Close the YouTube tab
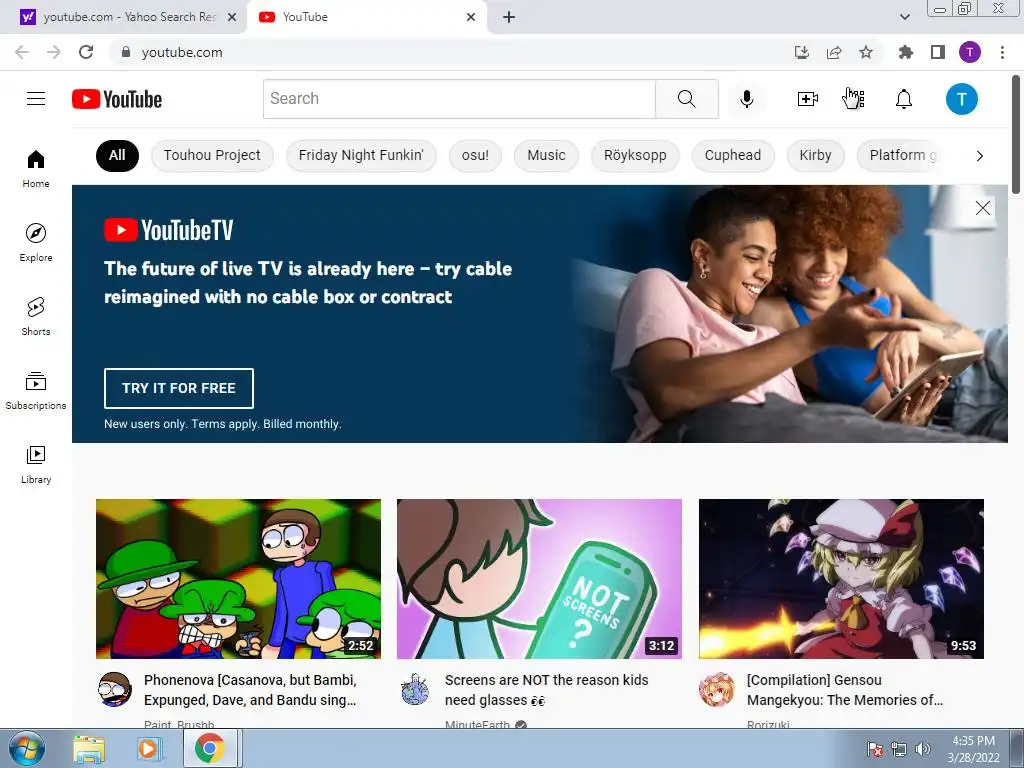 point(471,17)
